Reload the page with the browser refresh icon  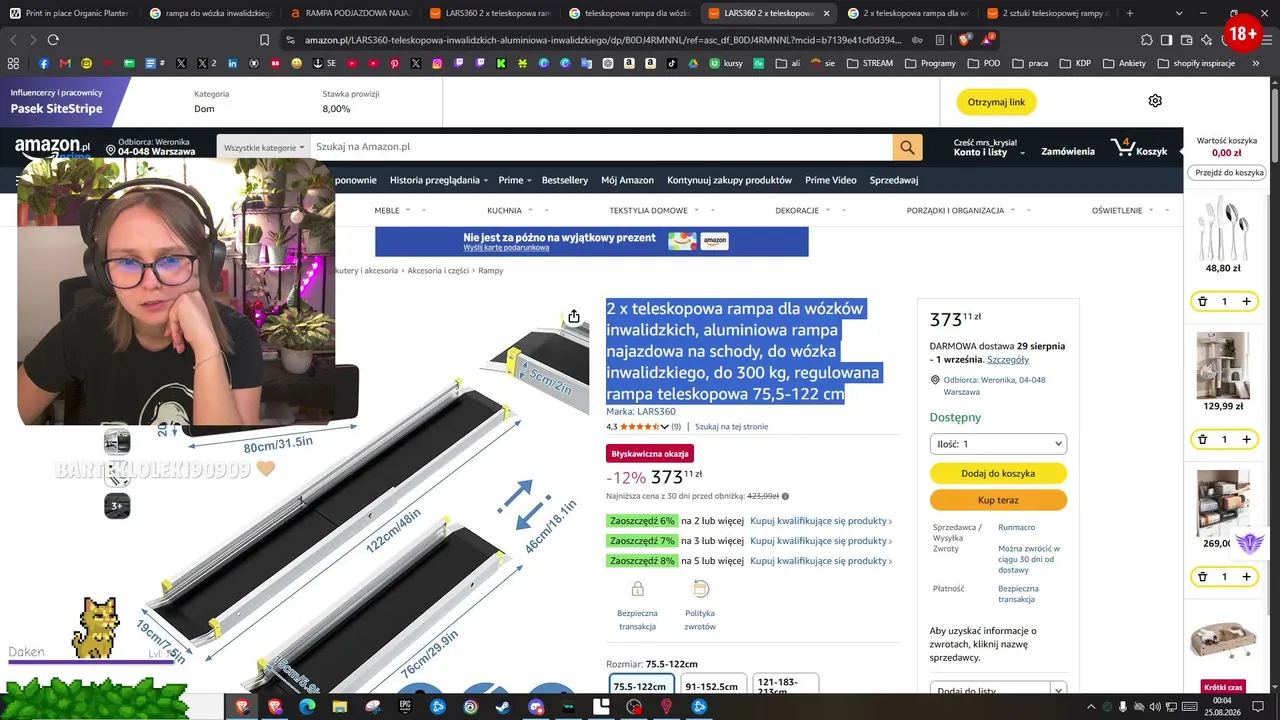(x=53, y=40)
